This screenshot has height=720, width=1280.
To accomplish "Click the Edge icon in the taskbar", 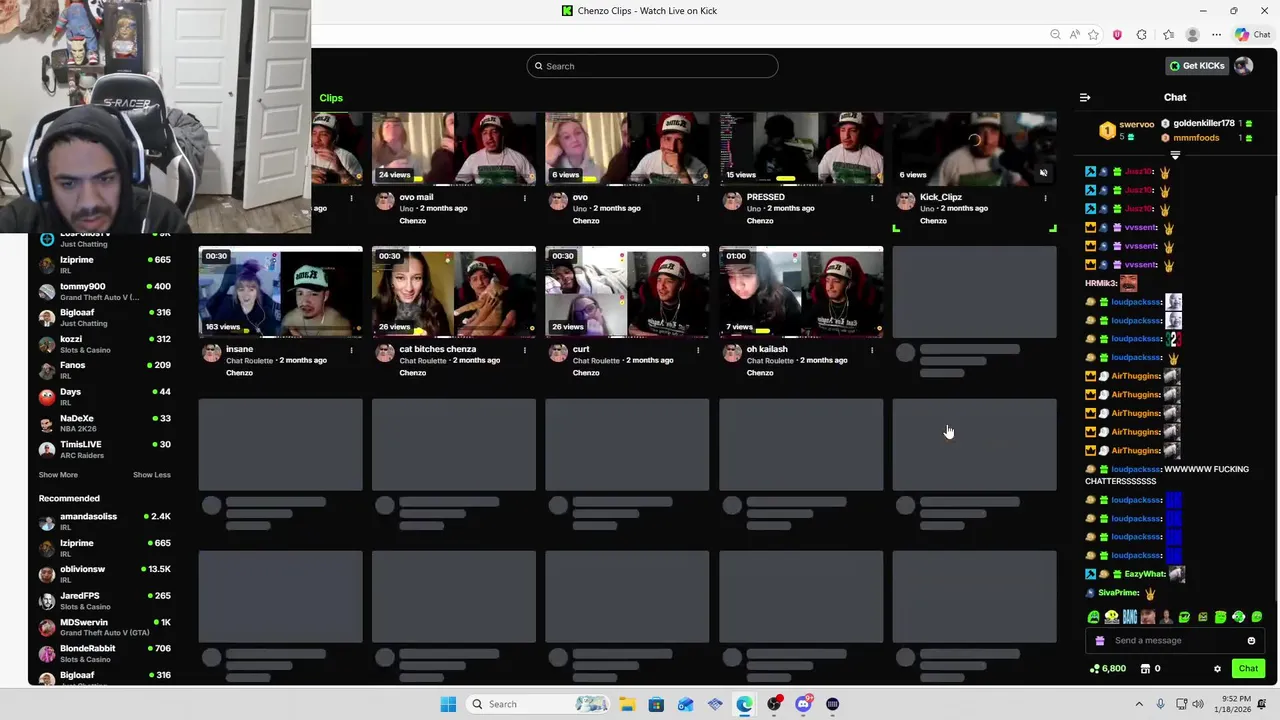I will [744, 704].
